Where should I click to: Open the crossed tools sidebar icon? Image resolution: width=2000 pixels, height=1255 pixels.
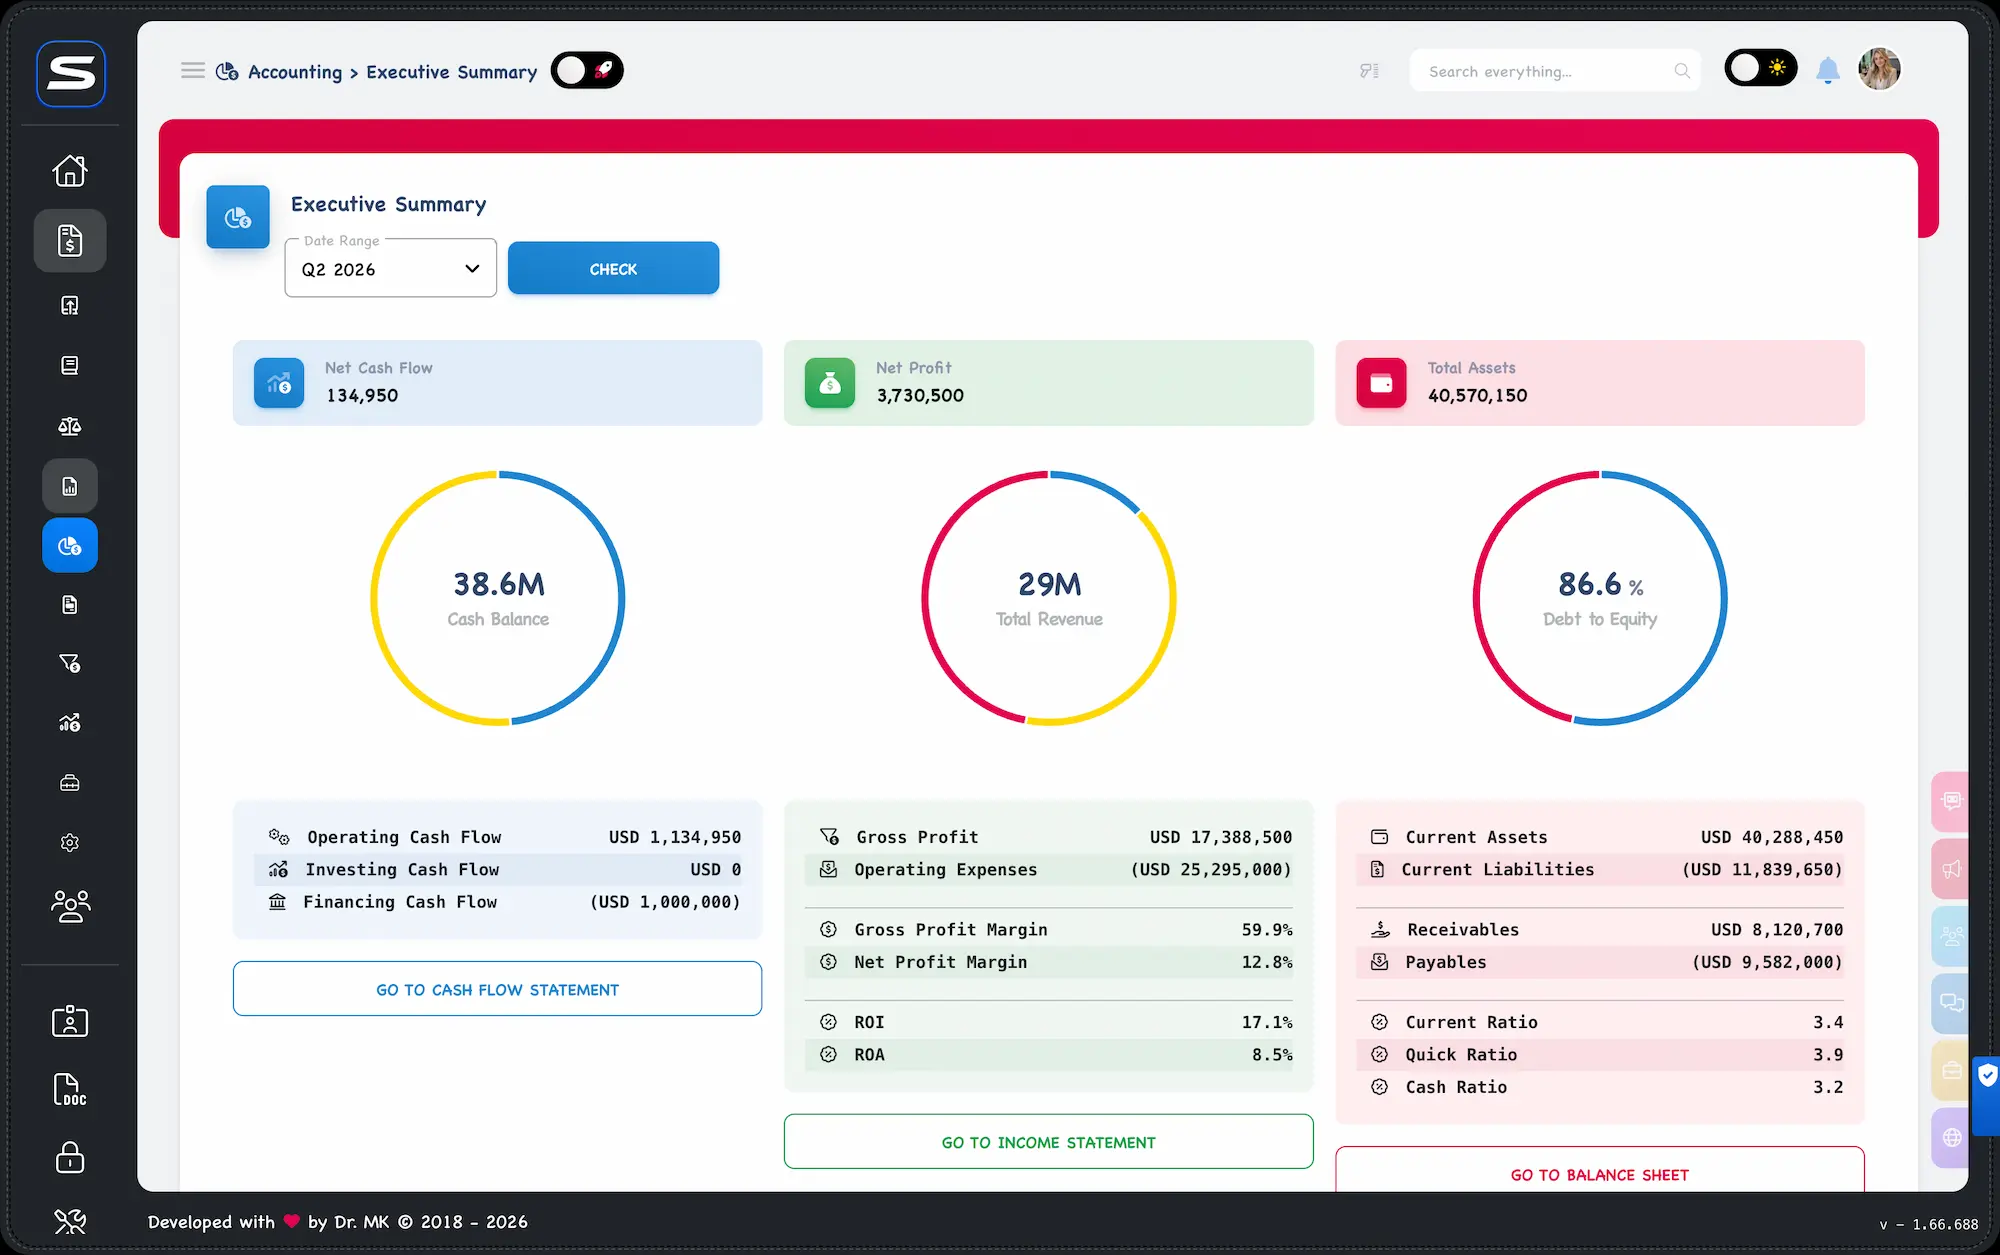(x=70, y=1221)
